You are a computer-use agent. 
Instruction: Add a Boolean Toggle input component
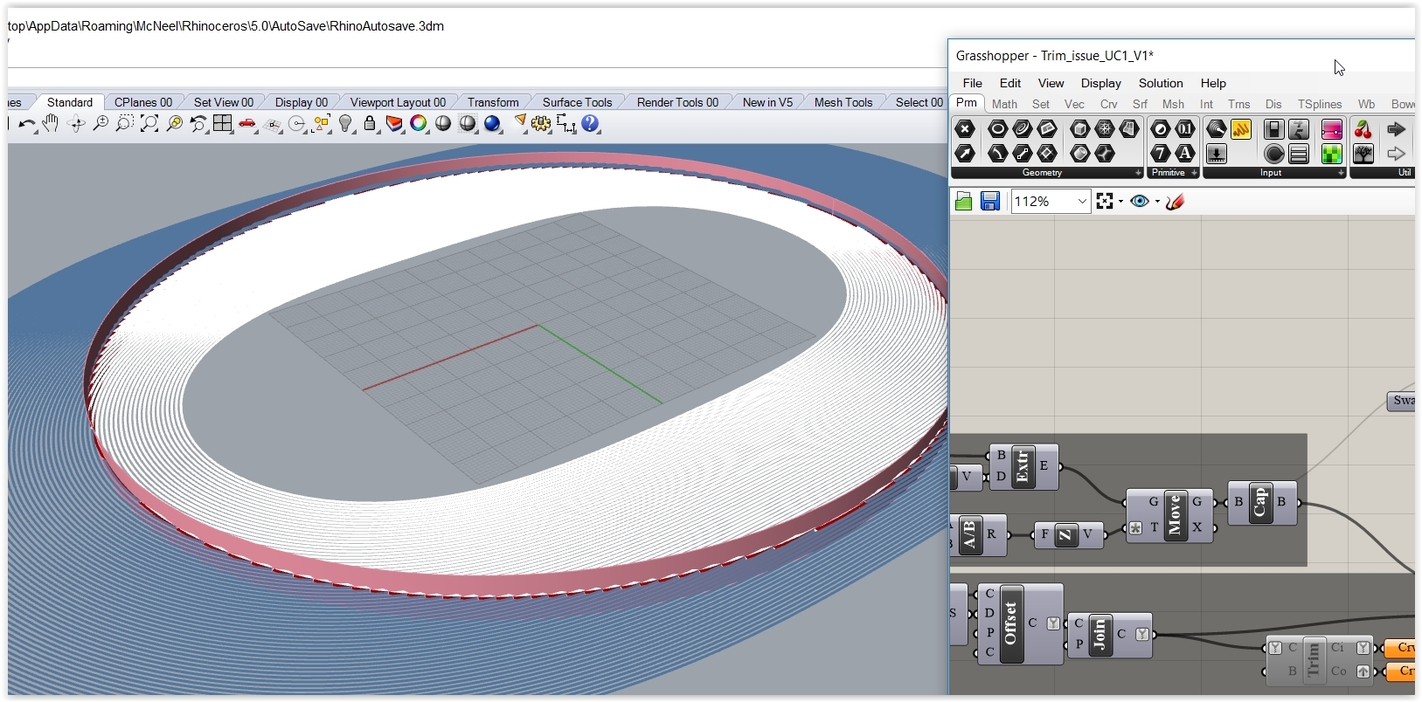pos(1274,129)
